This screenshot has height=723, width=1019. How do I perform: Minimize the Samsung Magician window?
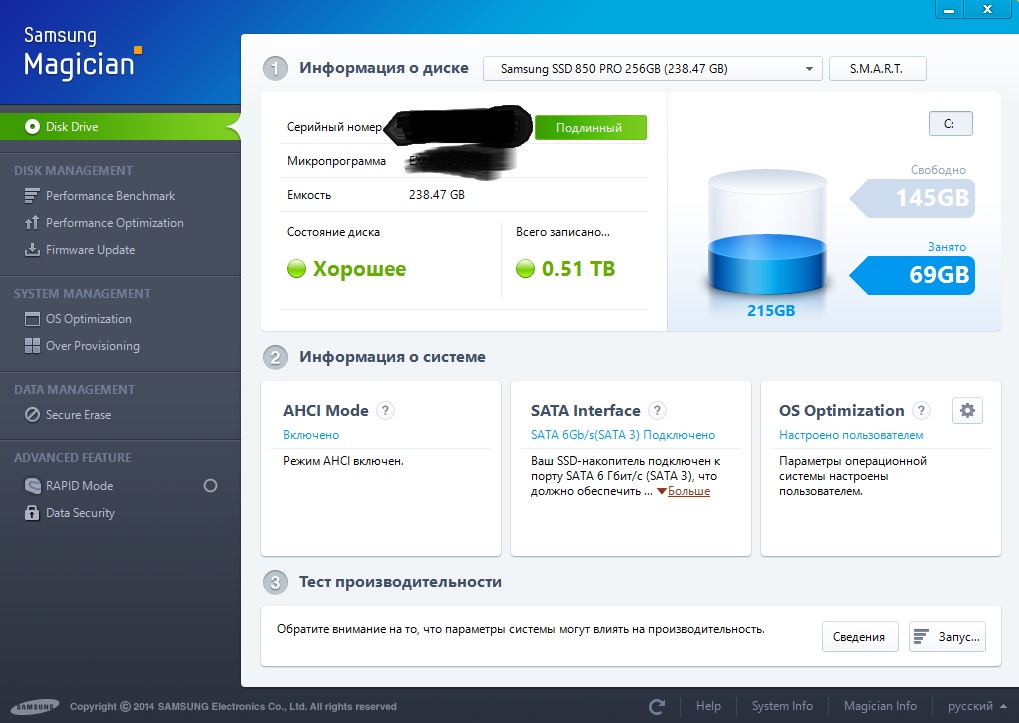click(949, 9)
